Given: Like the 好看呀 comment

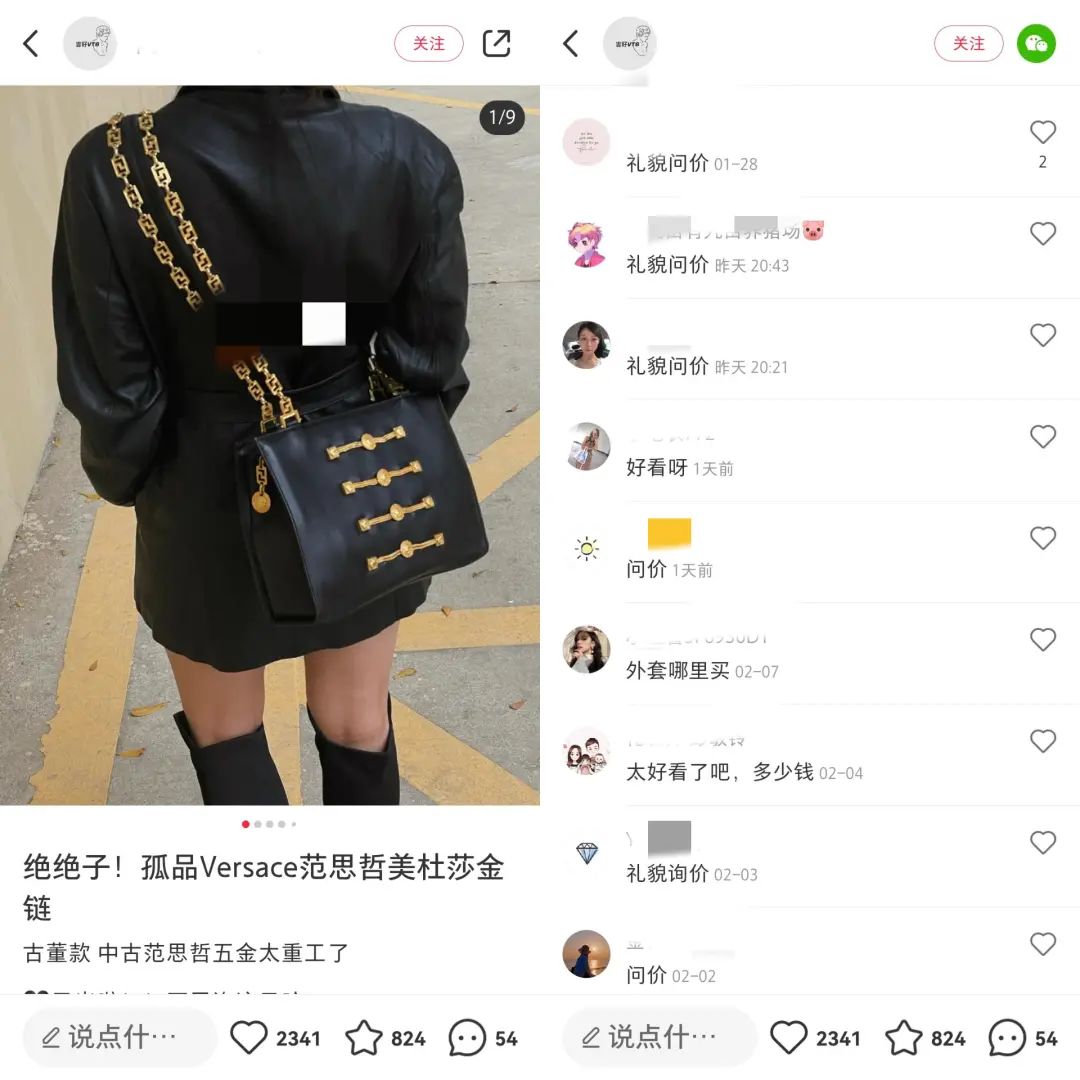Looking at the screenshot, I should tap(1043, 436).
